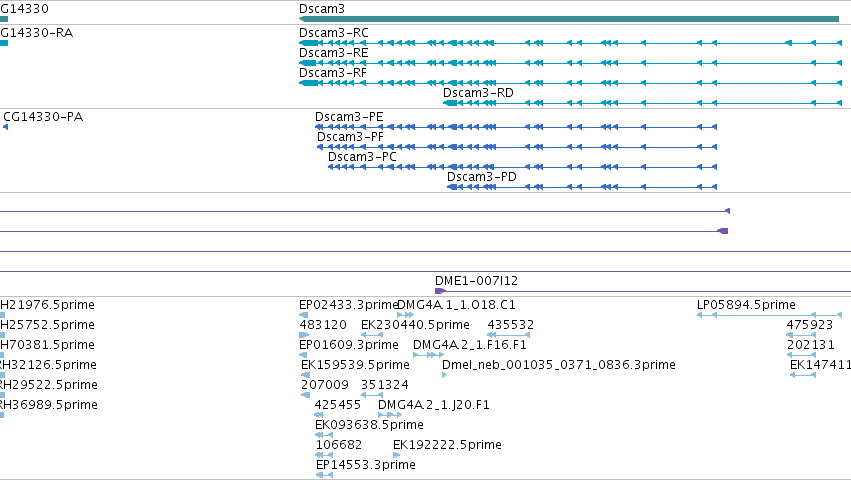Click the CG14330-PA protein label

click(43, 117)
